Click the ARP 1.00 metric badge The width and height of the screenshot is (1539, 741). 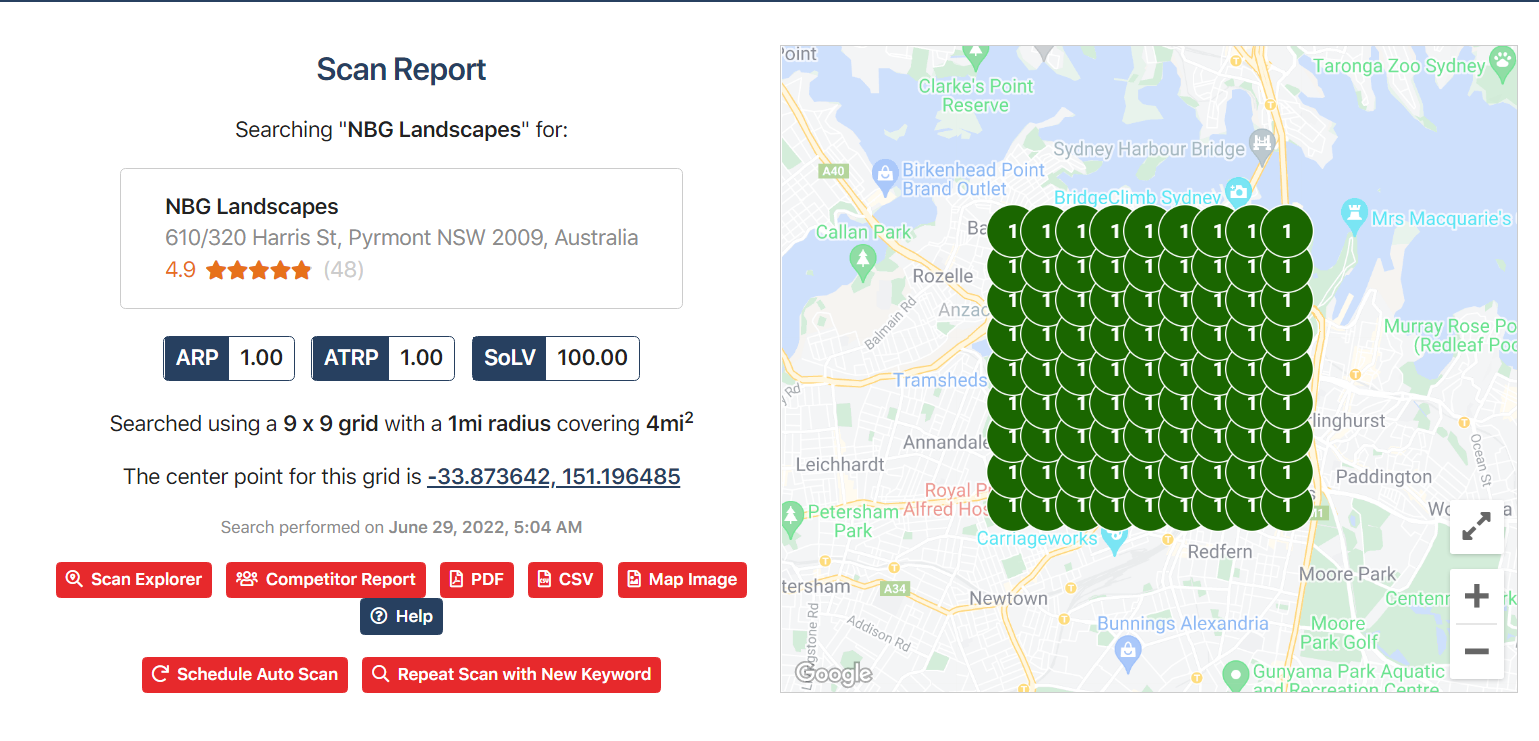click(x=229, y=358)
